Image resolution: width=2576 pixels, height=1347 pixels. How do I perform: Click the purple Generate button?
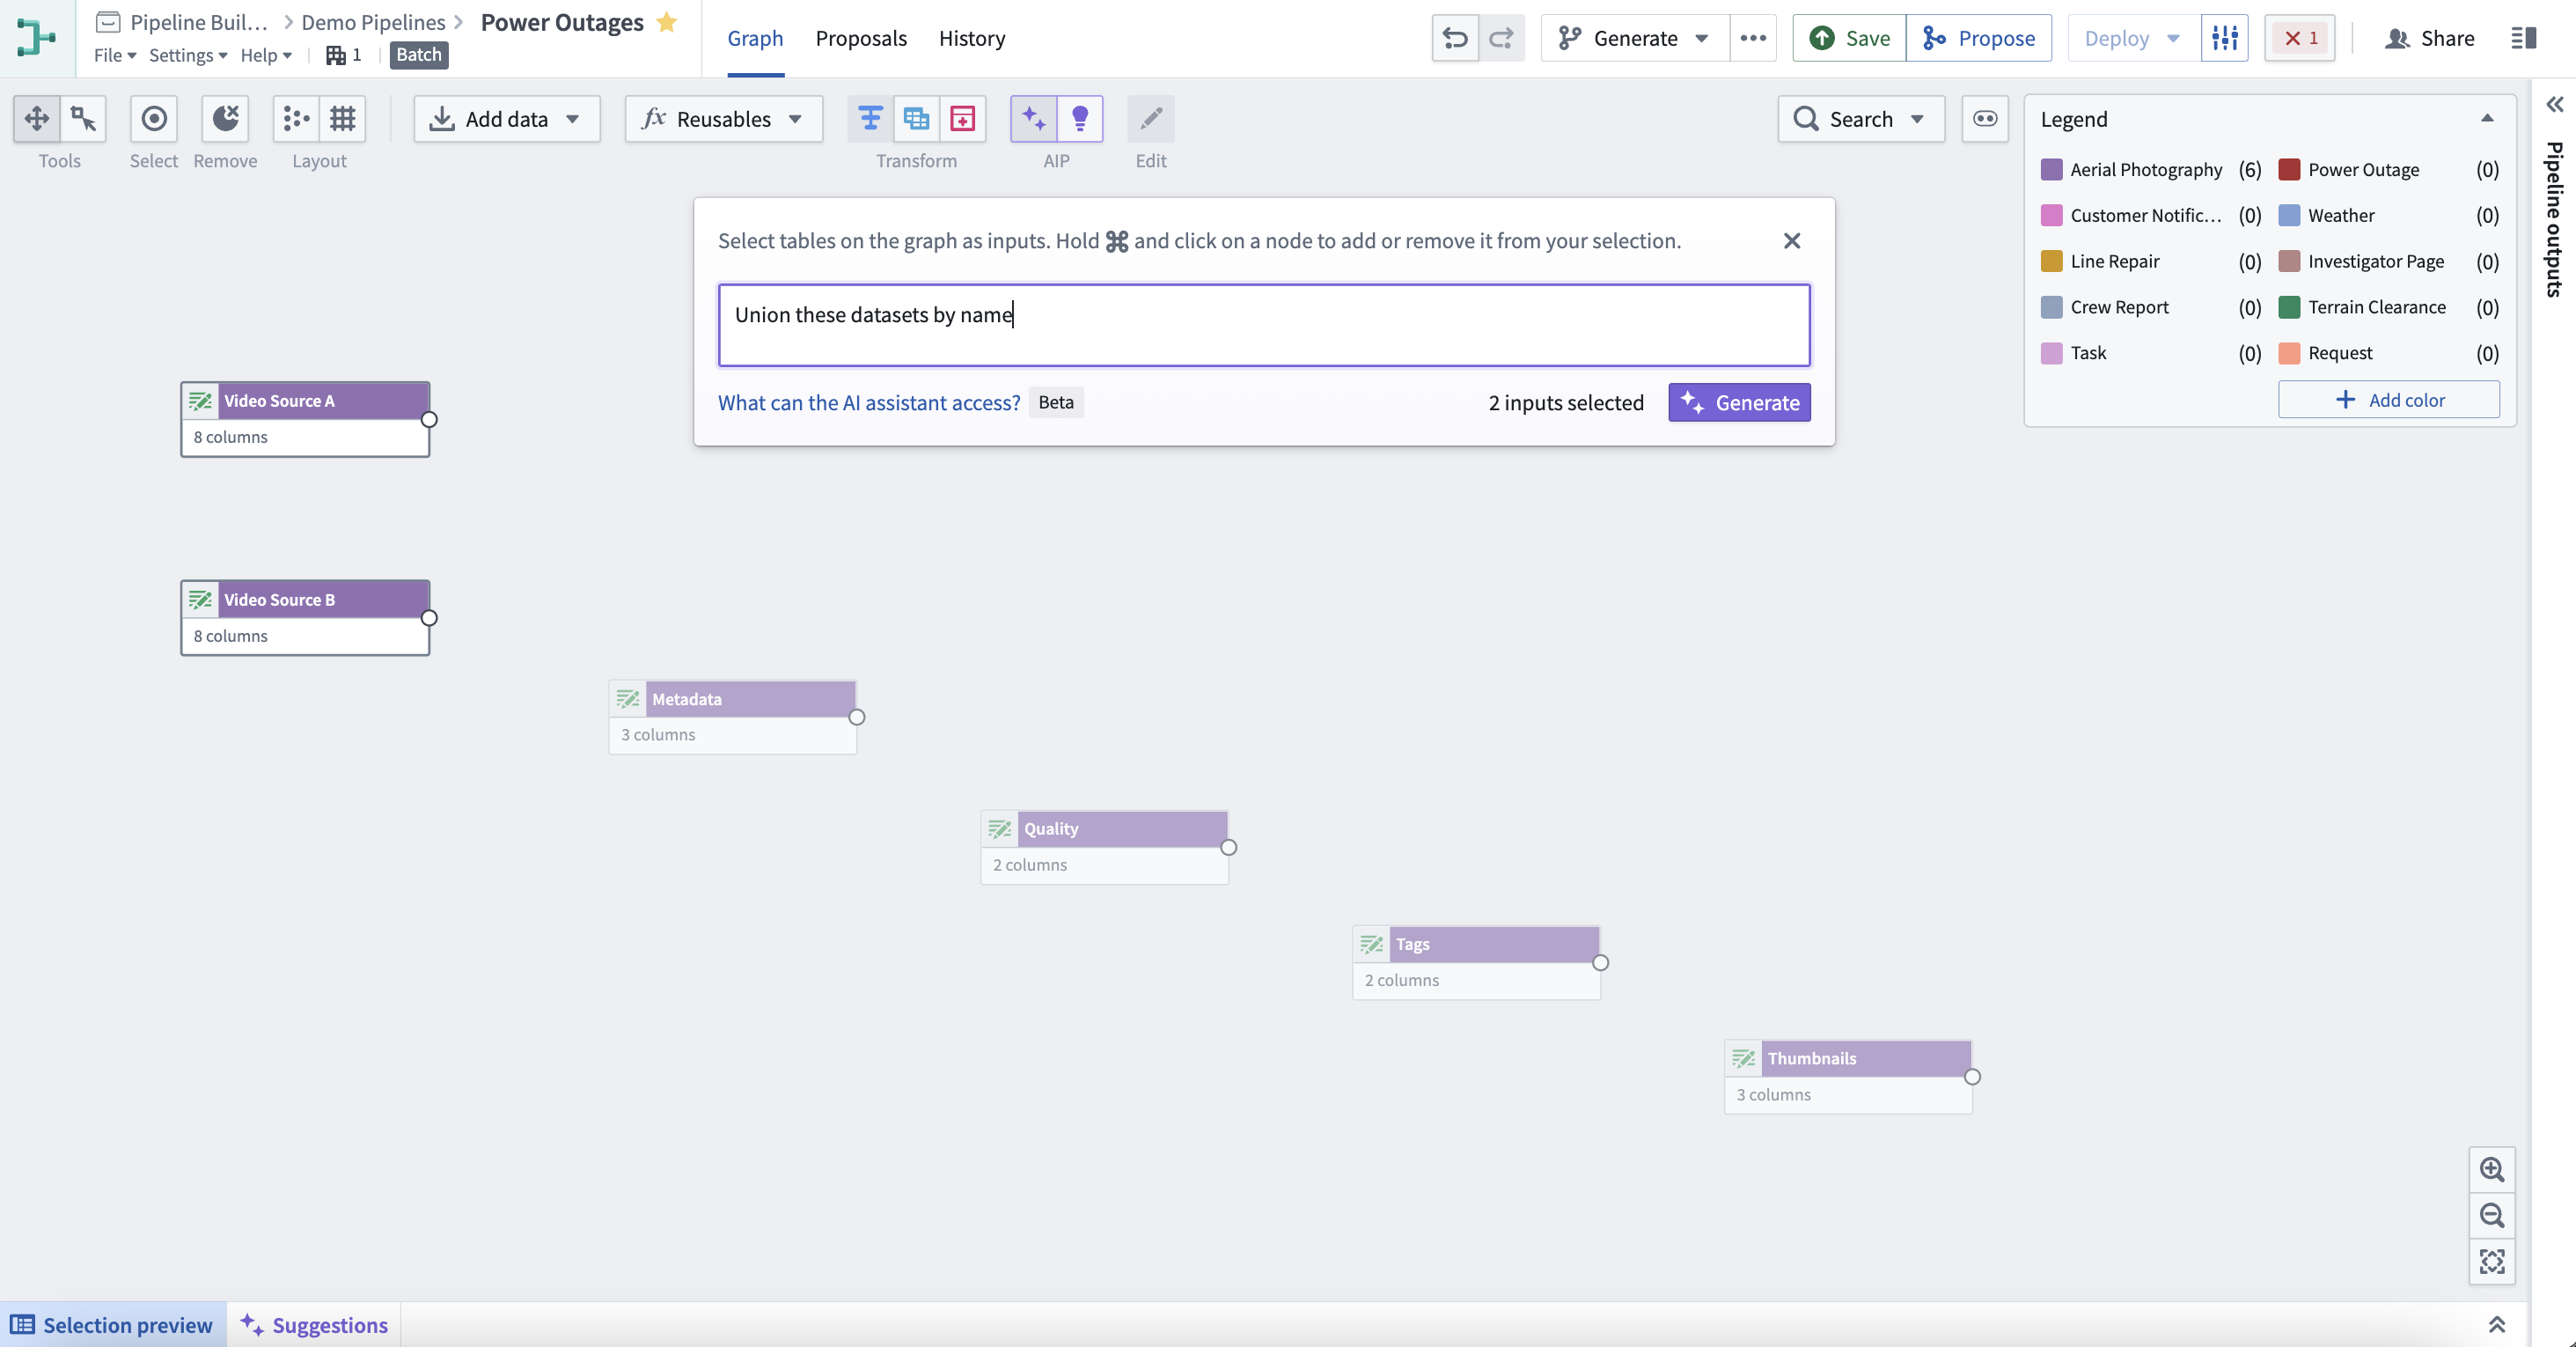(1739, 402)
